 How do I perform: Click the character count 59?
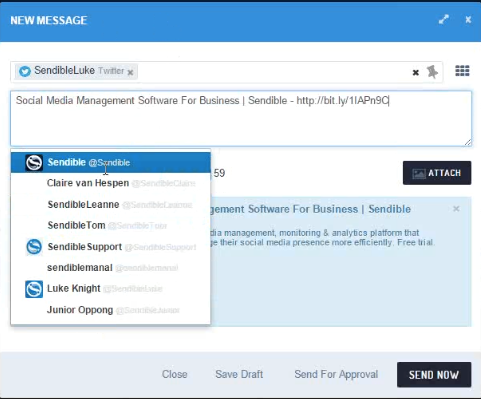(x=219, y=173)
